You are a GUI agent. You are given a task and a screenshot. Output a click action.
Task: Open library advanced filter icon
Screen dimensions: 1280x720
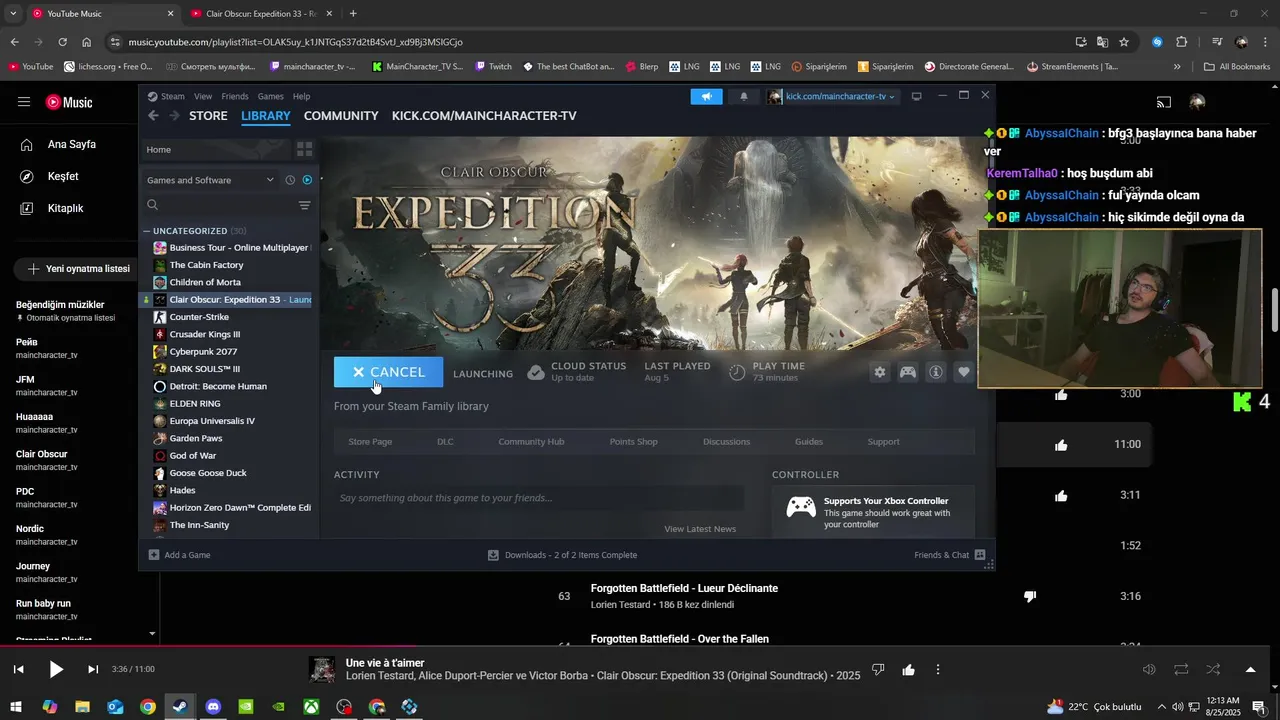coord(304,205)
